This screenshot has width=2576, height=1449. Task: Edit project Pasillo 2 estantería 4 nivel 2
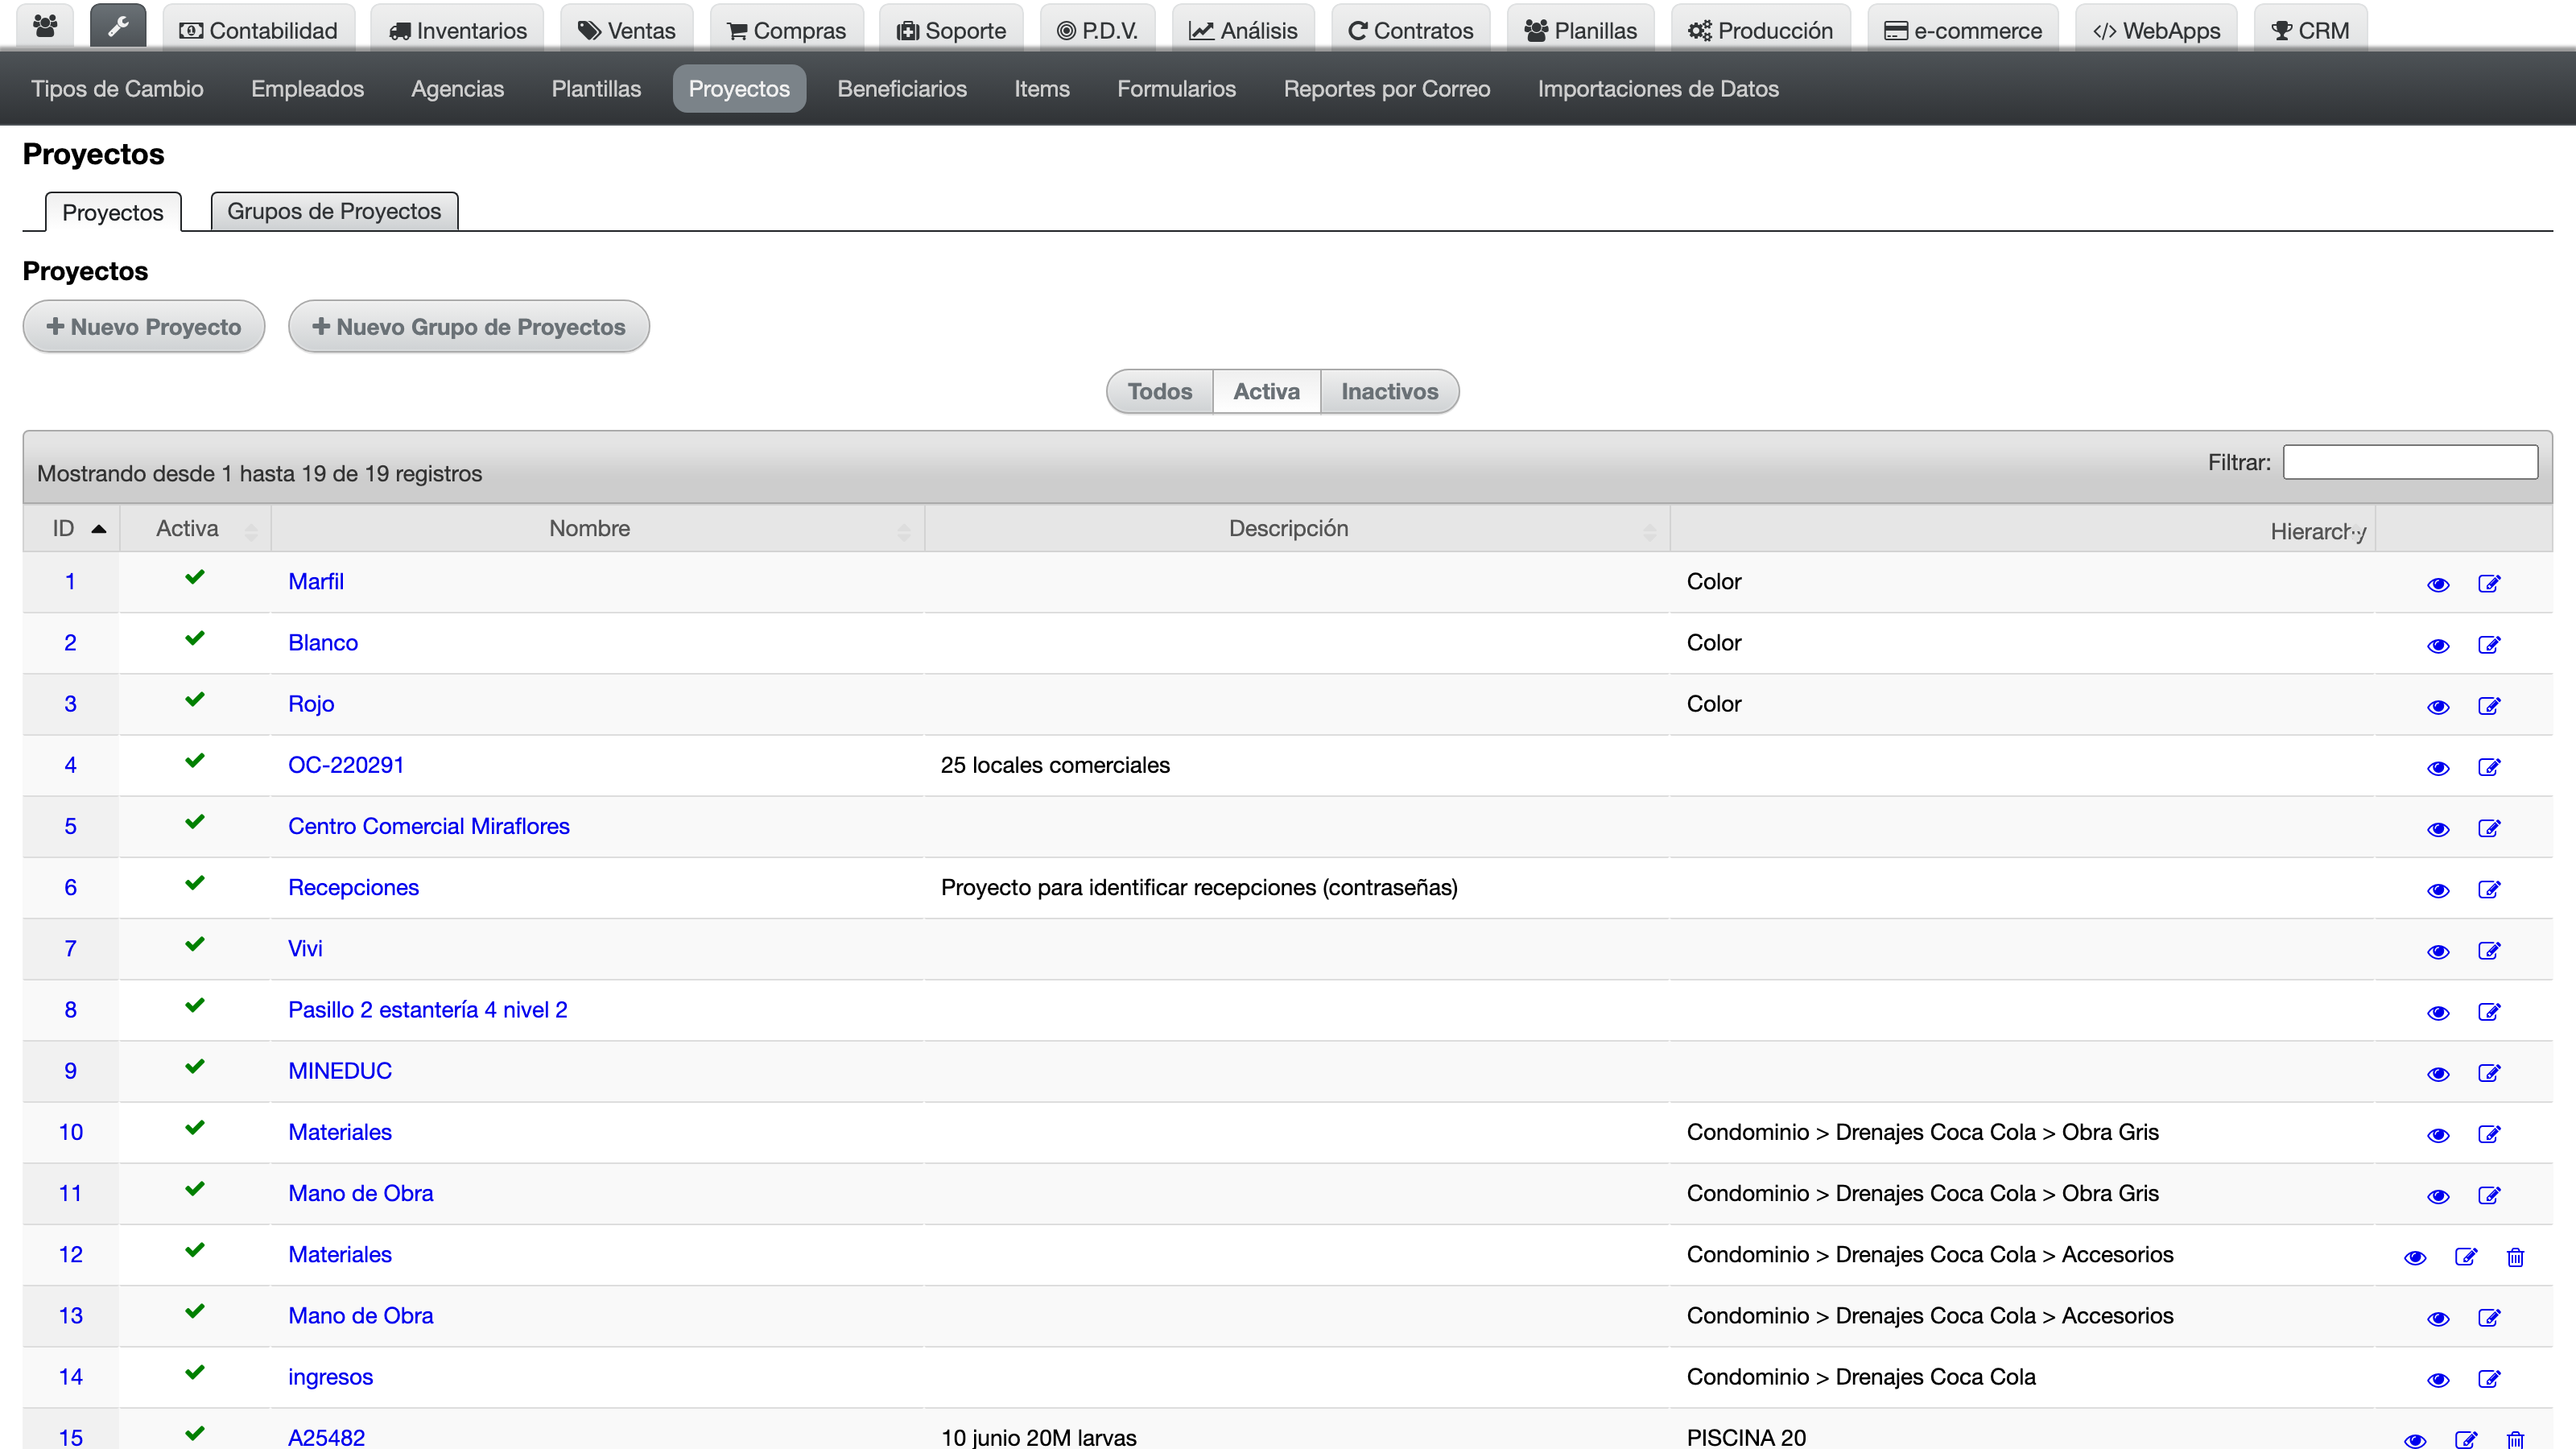coord(2489,1012)
